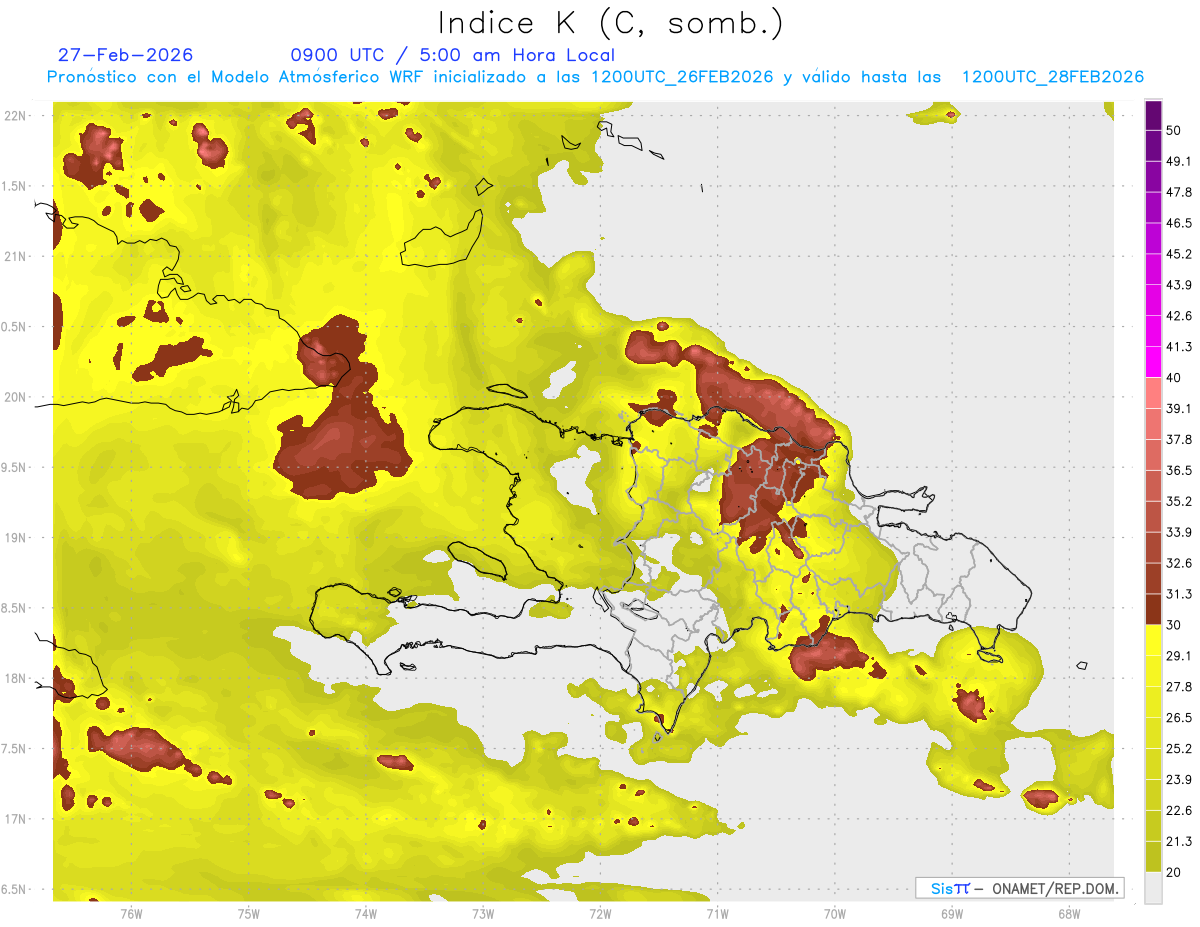Click the '70W' longitude axis label
Image resolution: width=1200 pixels, height=927 pixels.
[834, 913]
